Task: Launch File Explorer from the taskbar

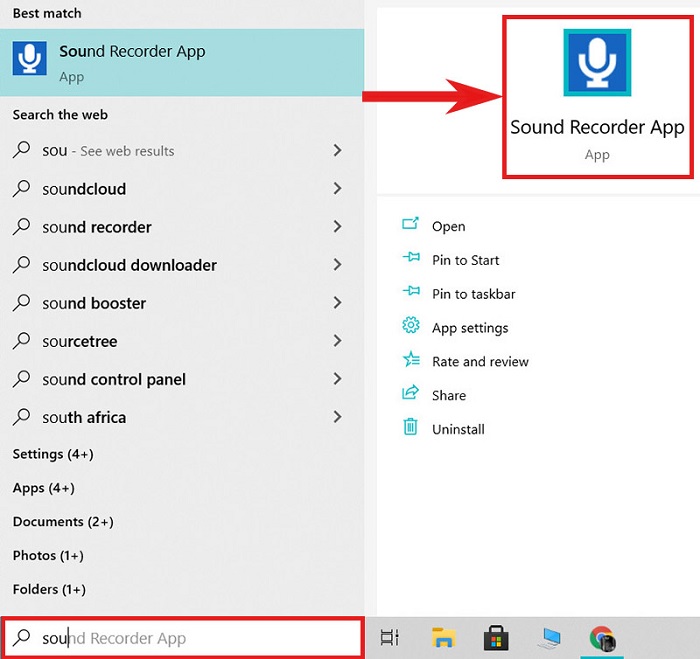Action: [x=443, y=637]
